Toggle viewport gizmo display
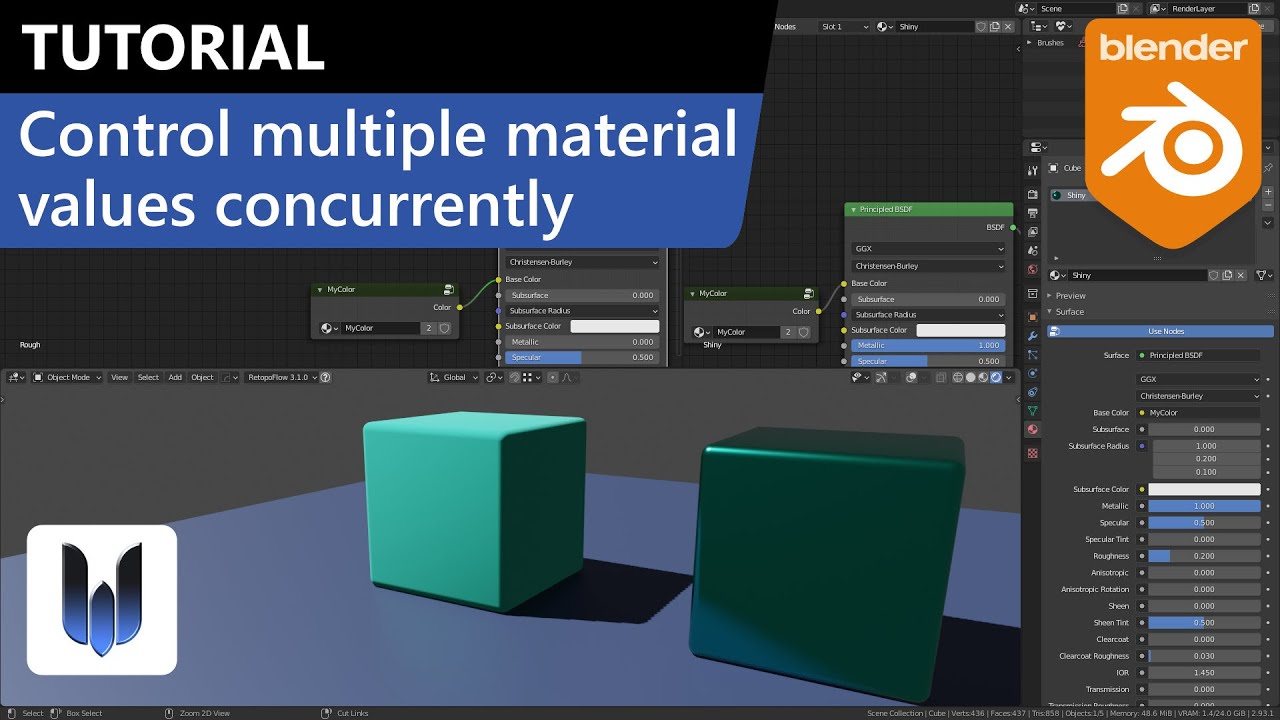Viewport: 1280px width, 720px height. pyautogui.click(x=880, y=377)
